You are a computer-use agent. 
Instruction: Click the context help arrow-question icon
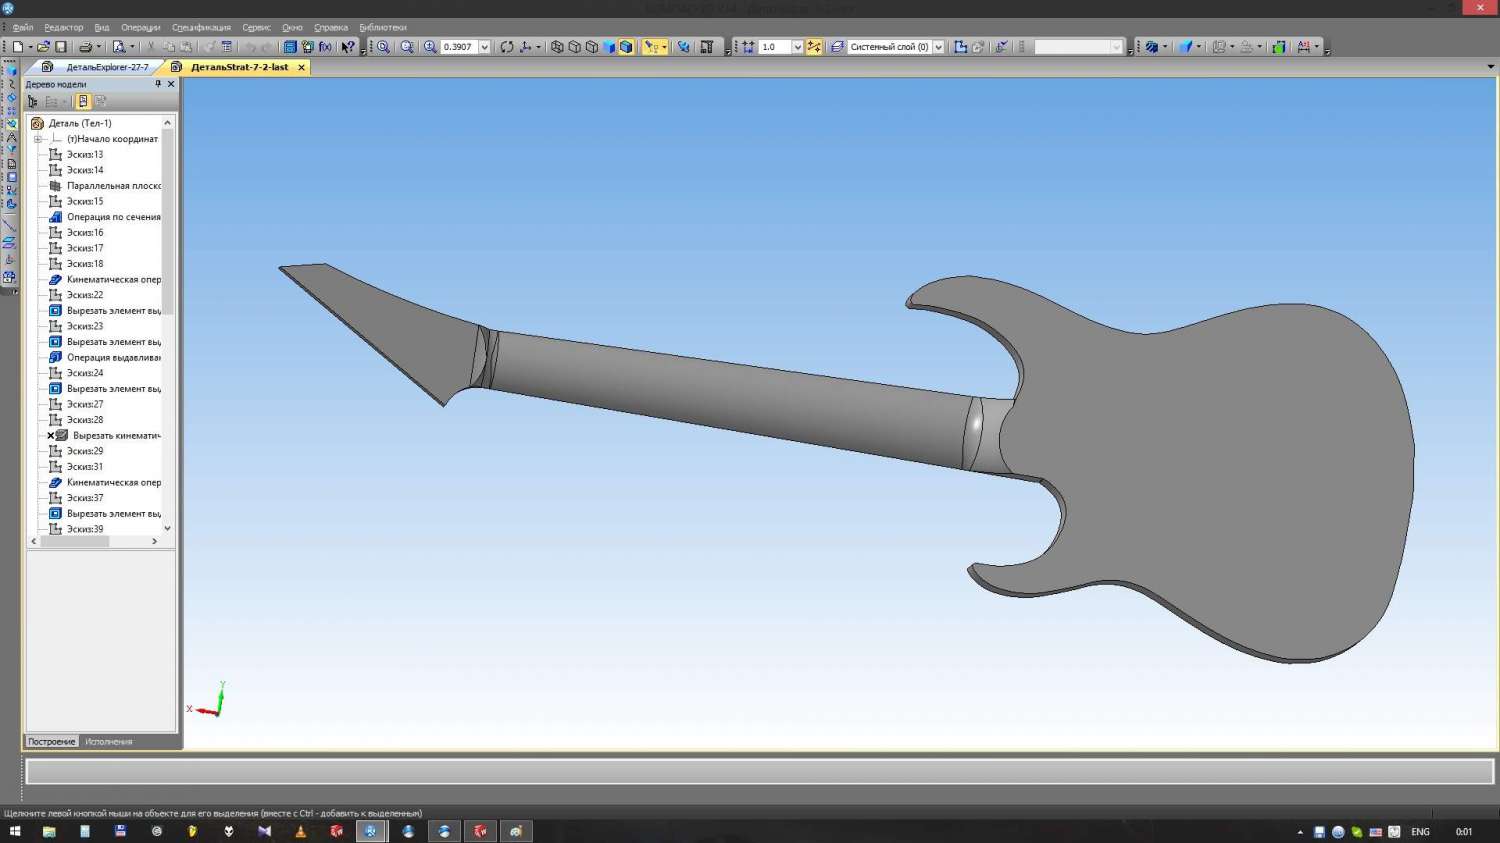pos(348,47)
